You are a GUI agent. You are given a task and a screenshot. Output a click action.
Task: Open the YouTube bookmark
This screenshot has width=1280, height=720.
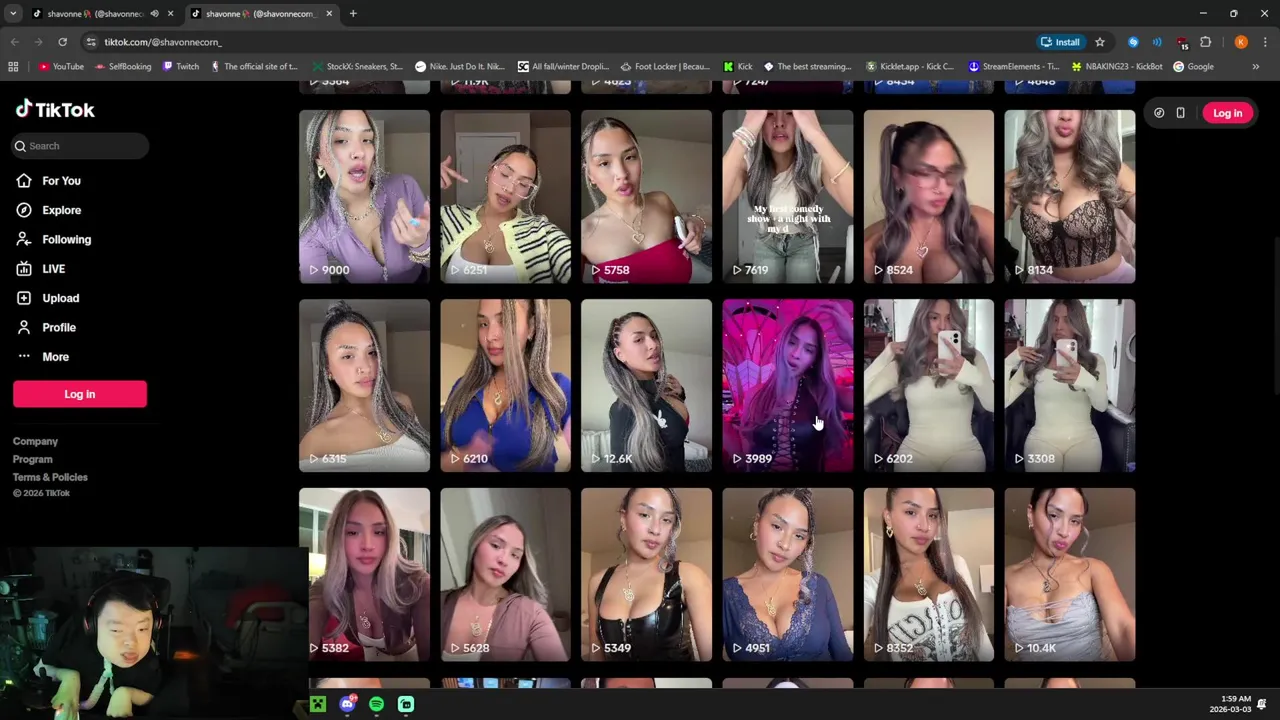61,67
